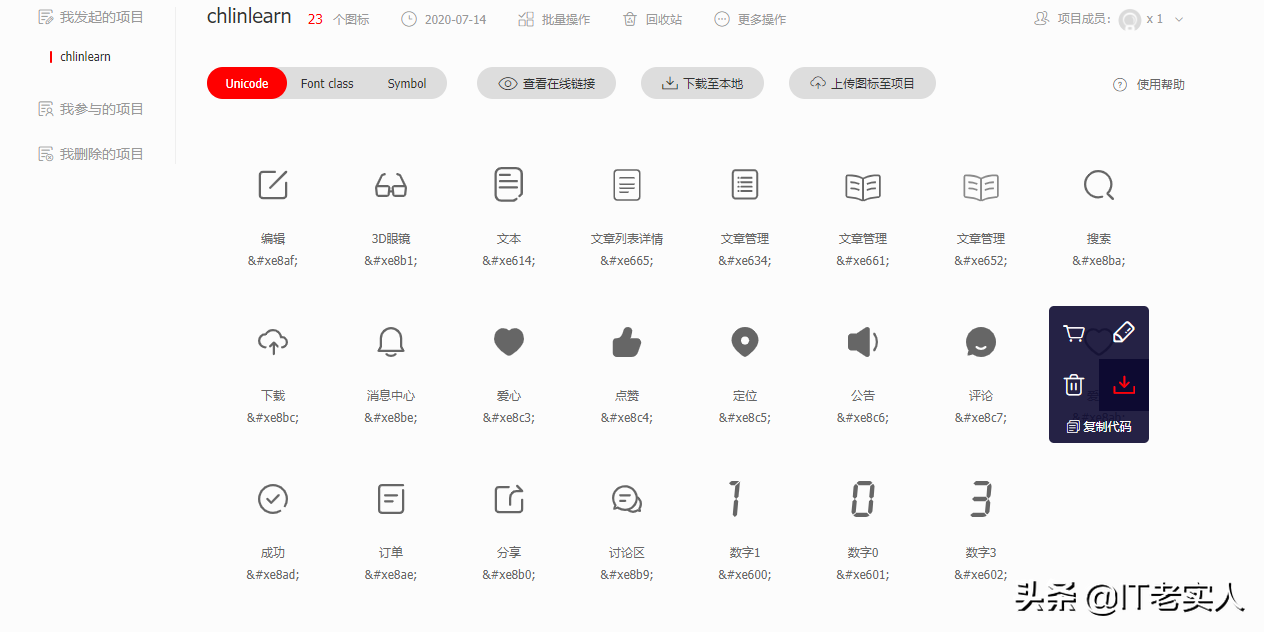The height and width of the screenshot is (632, 1264).
Task: Click the 公告 speaker icon
Action: coord(862,341)
